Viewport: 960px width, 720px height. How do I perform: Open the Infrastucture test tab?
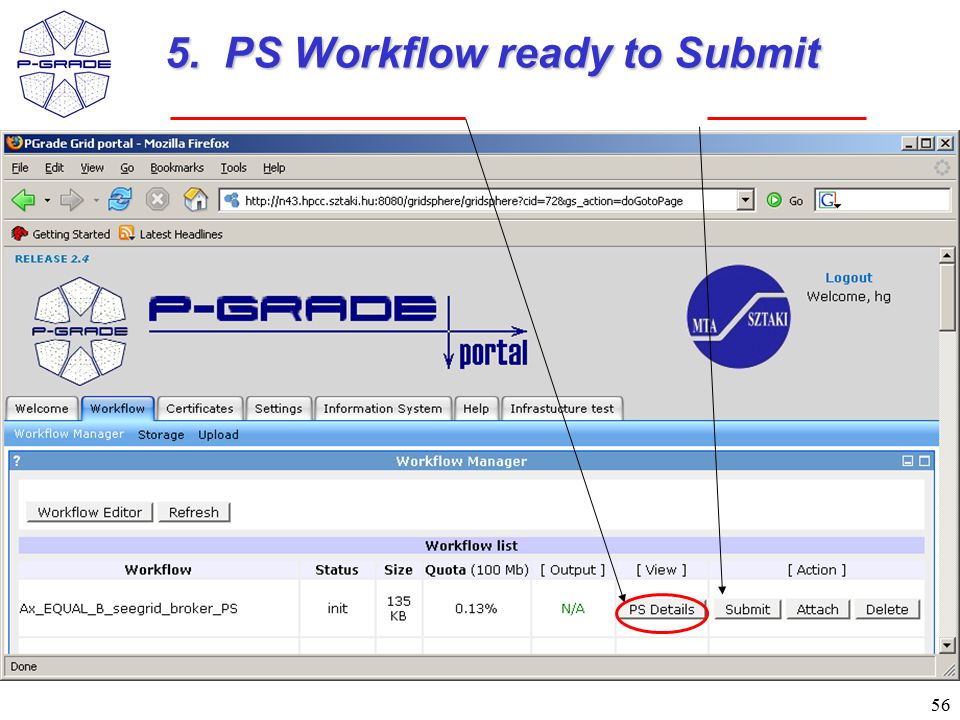pyautogui.click(x=562, y=408)
